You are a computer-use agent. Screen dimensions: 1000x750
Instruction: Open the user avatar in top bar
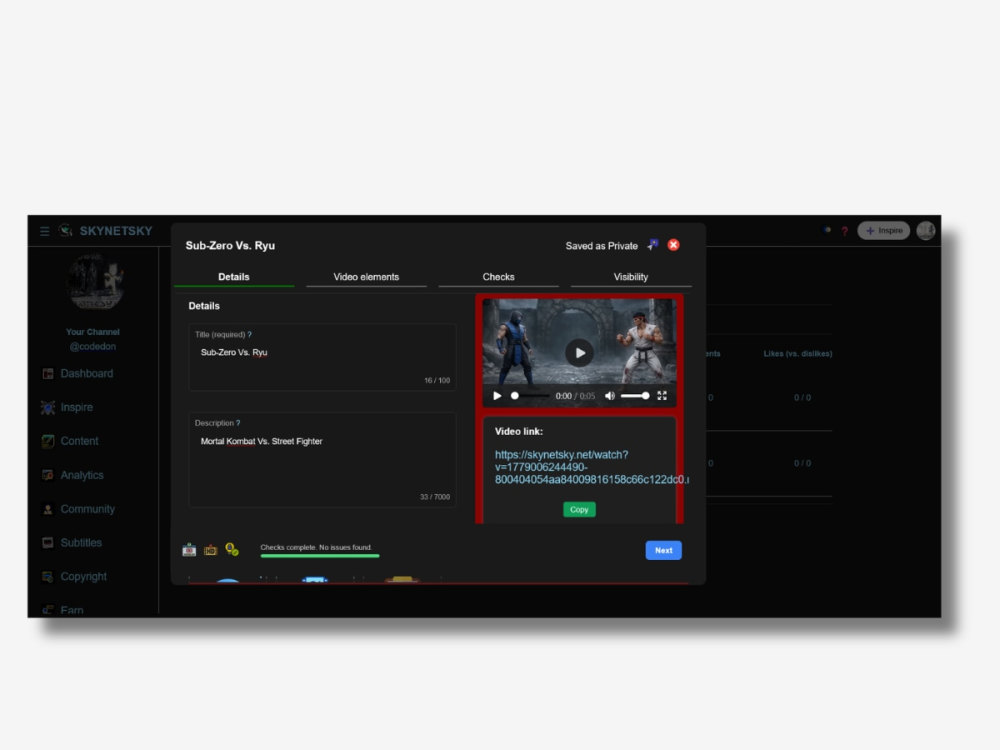pyautogui.click(x=926, y=230)
